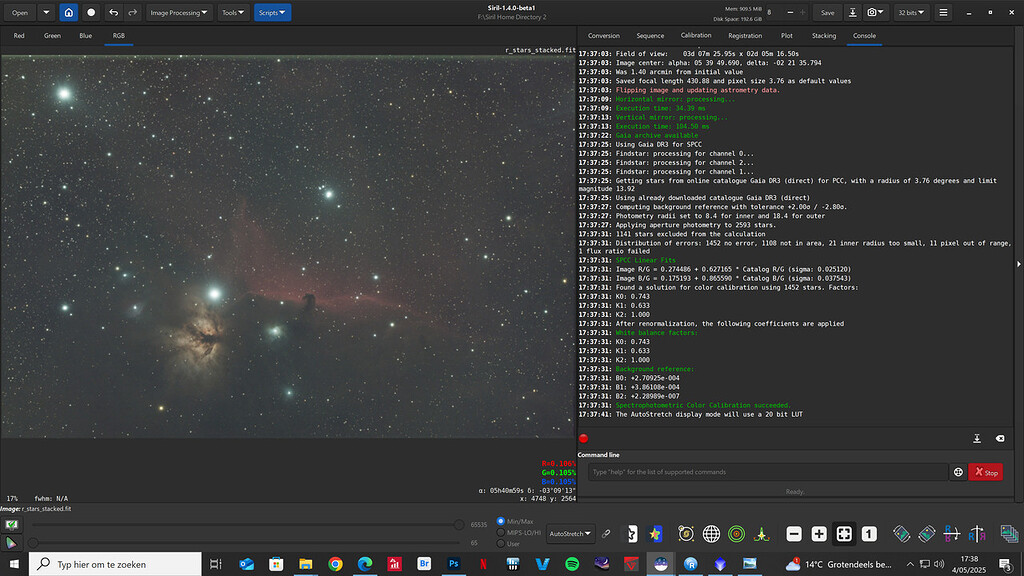Toggle astrometric annotations with the globe icon
Screen dimensions: 1024x576
tap(713, 533)
